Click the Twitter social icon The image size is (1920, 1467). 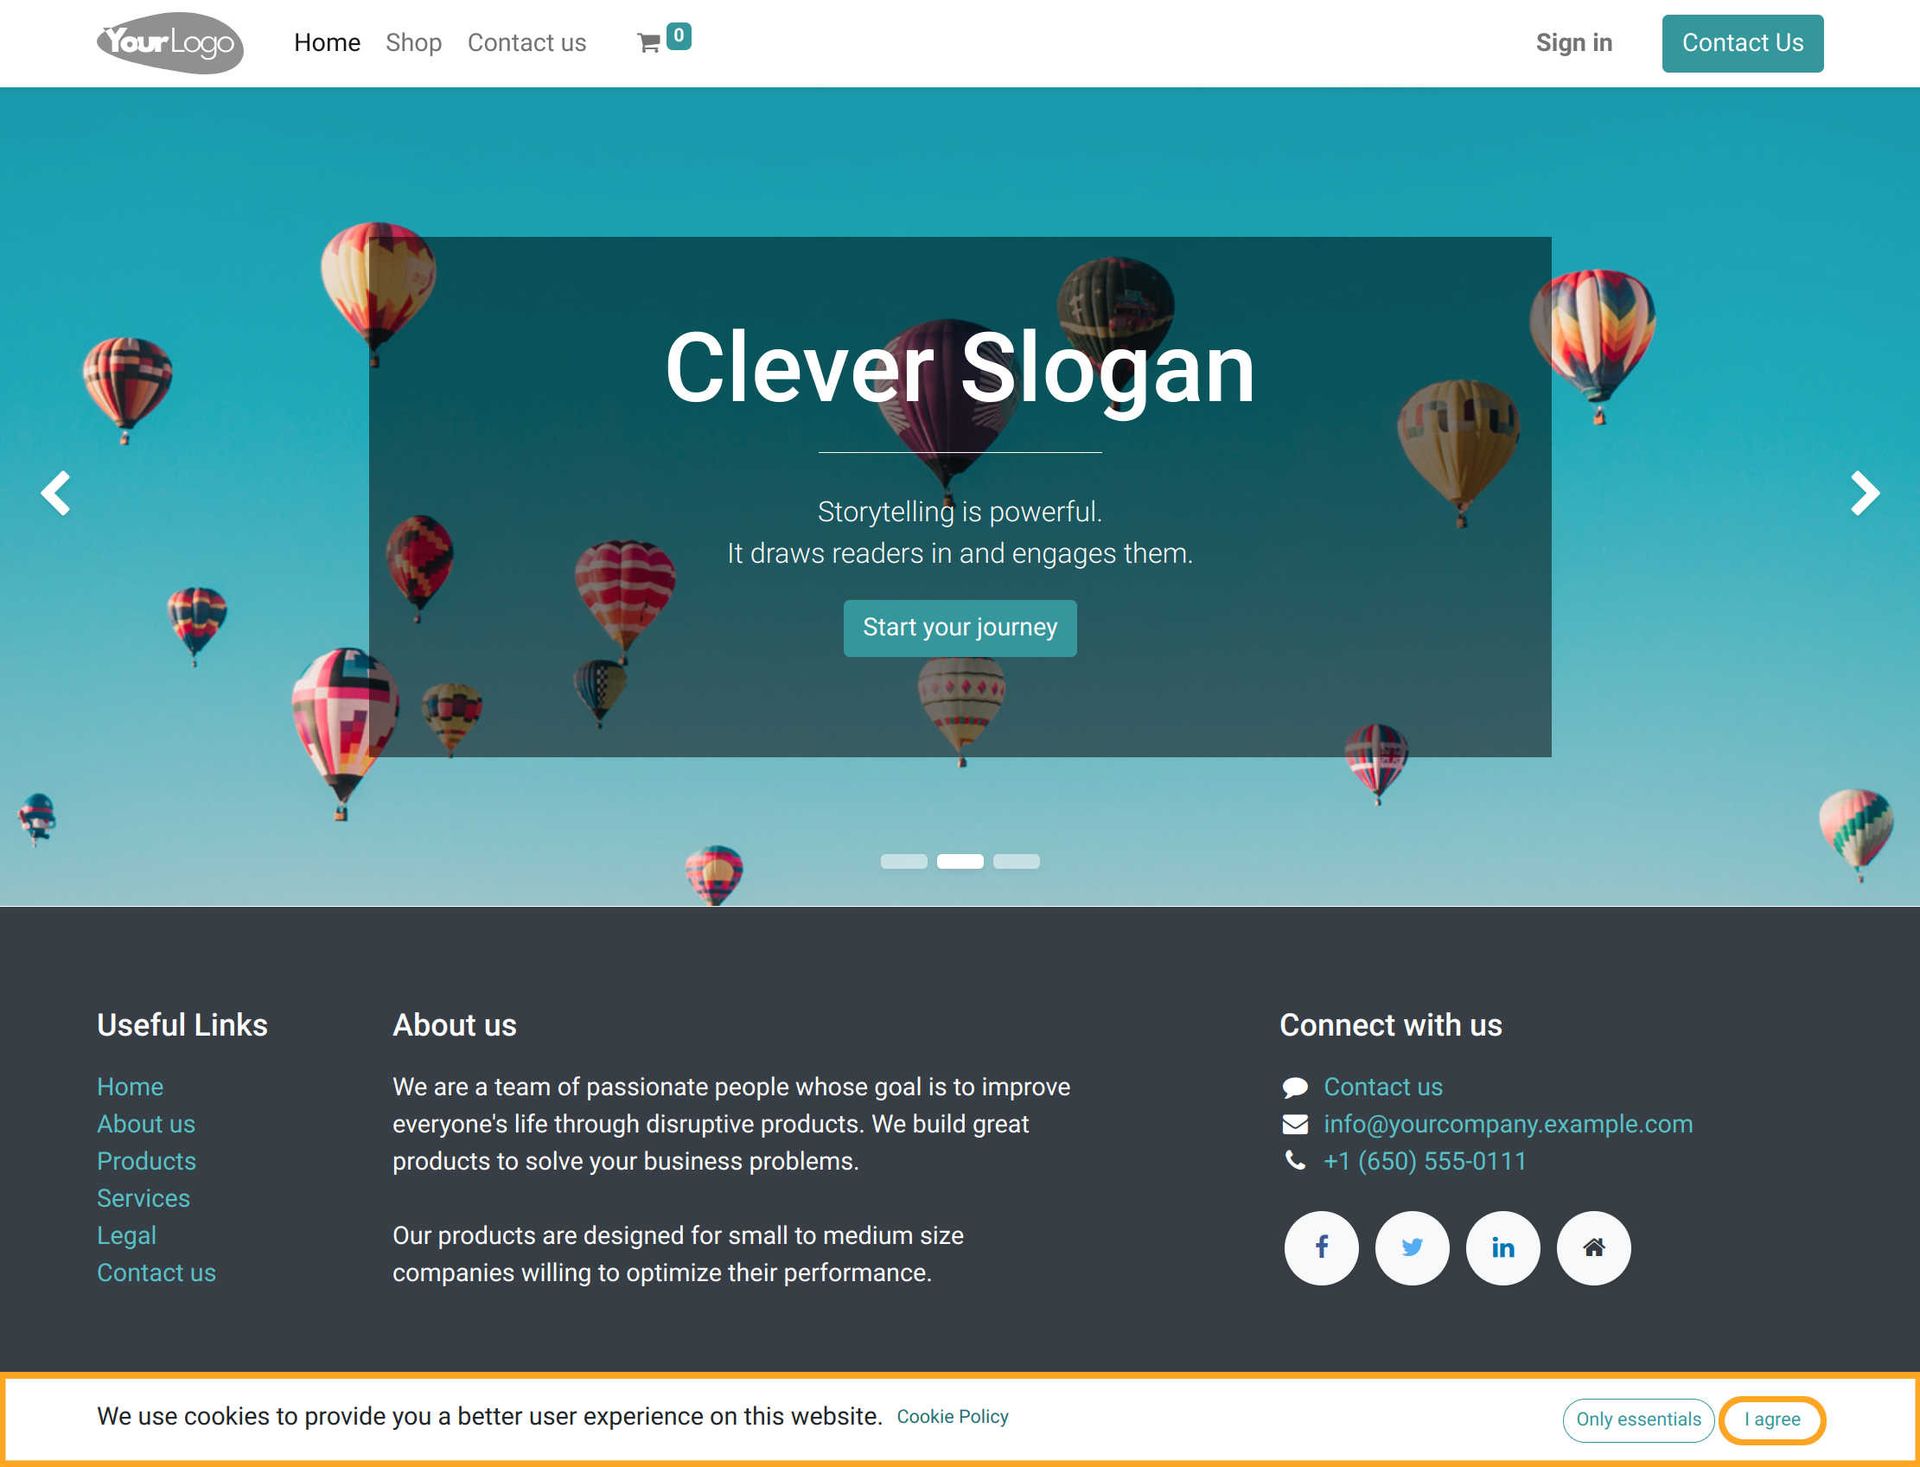[x=1411, y=1248]
